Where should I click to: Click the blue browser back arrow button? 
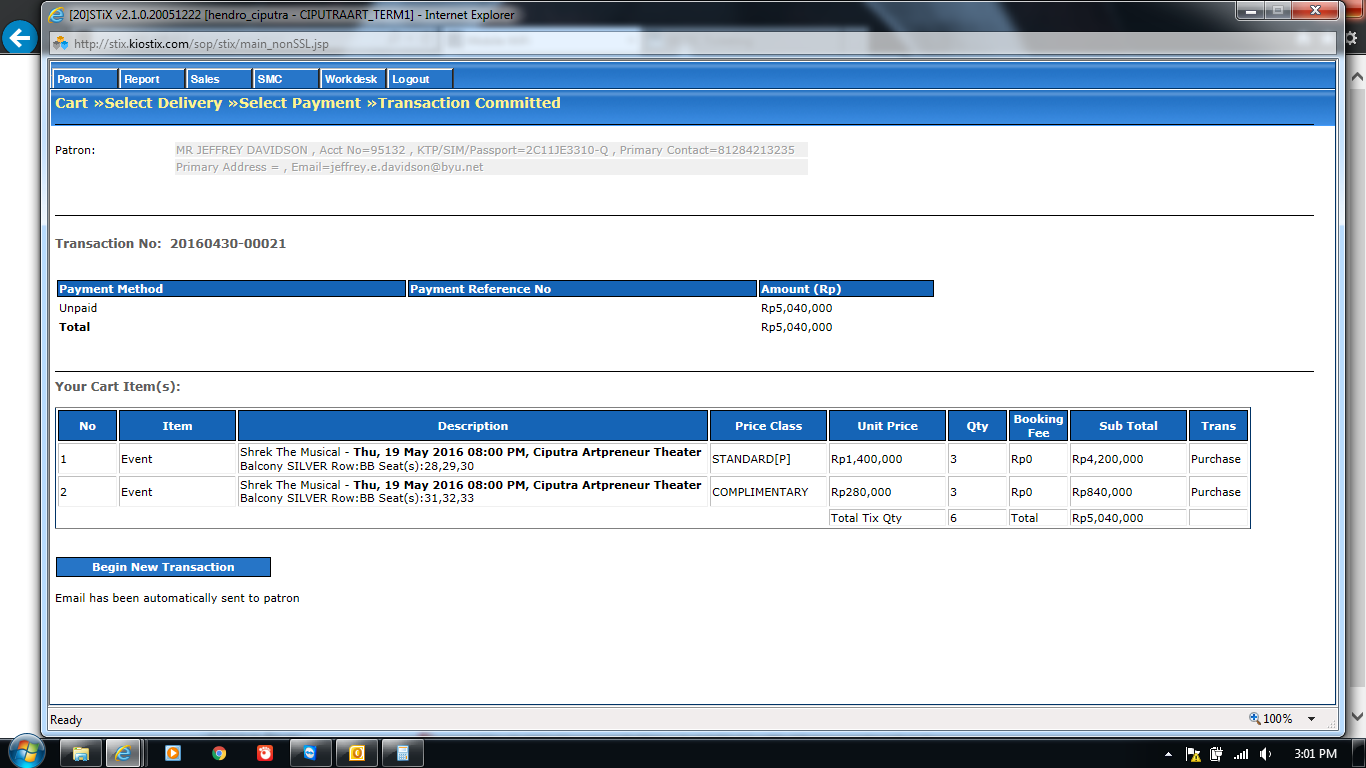click(x=19, y=39)
